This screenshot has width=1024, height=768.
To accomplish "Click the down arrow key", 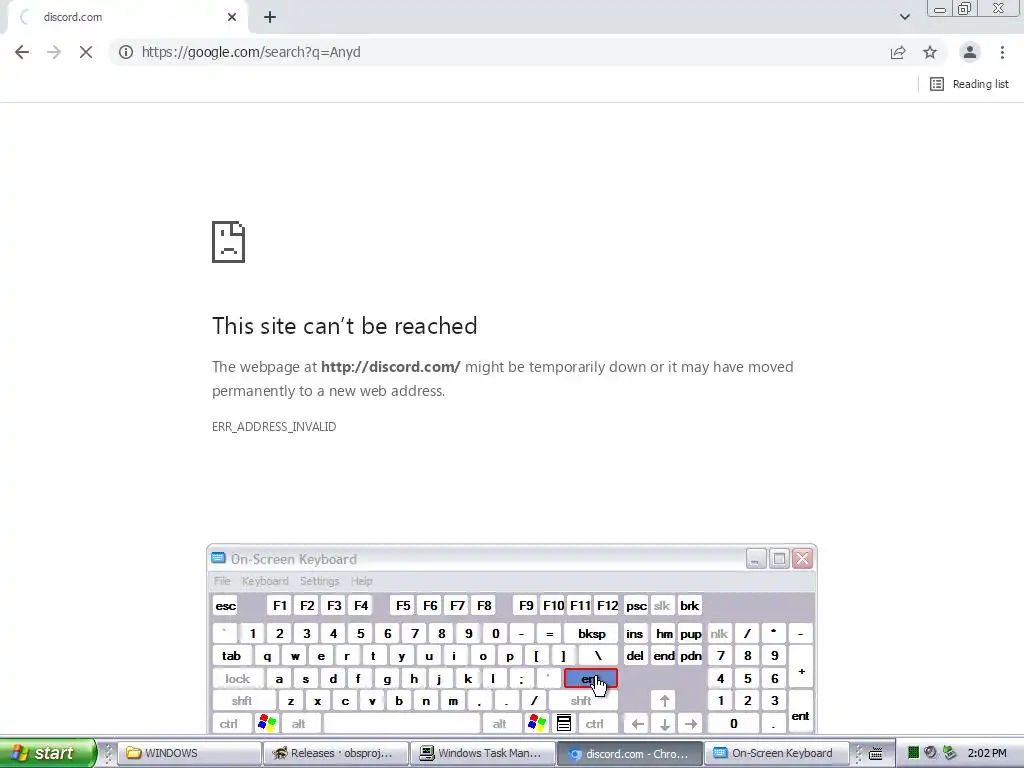I will [664, 724].
